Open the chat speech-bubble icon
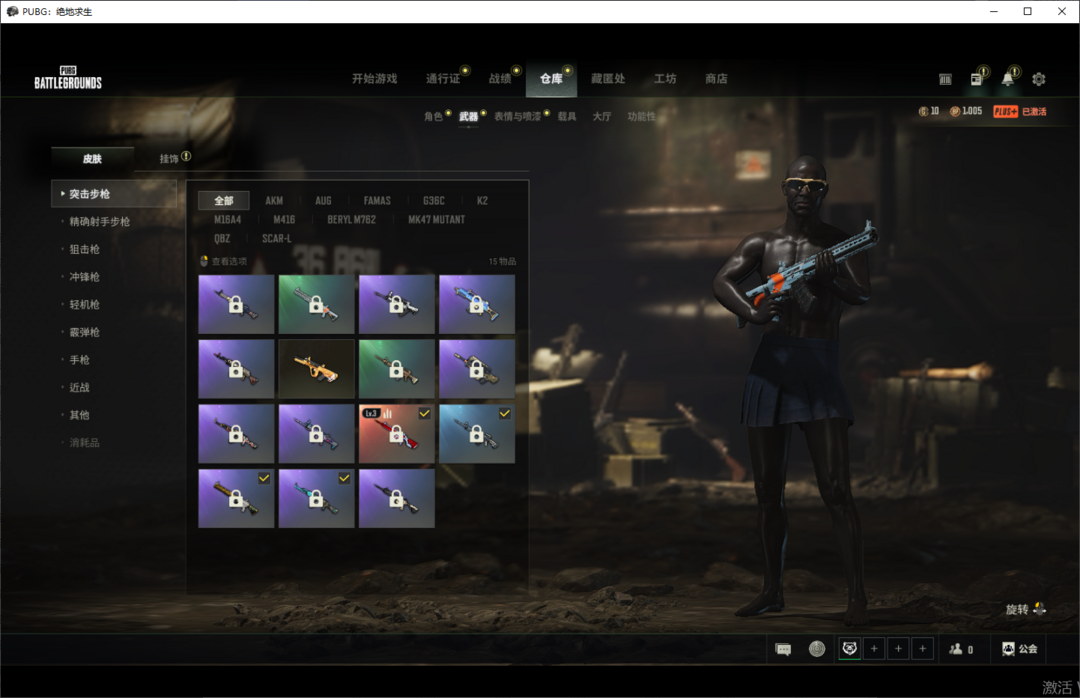Screen dimensions: 1080x698 (x=783, y=649)
